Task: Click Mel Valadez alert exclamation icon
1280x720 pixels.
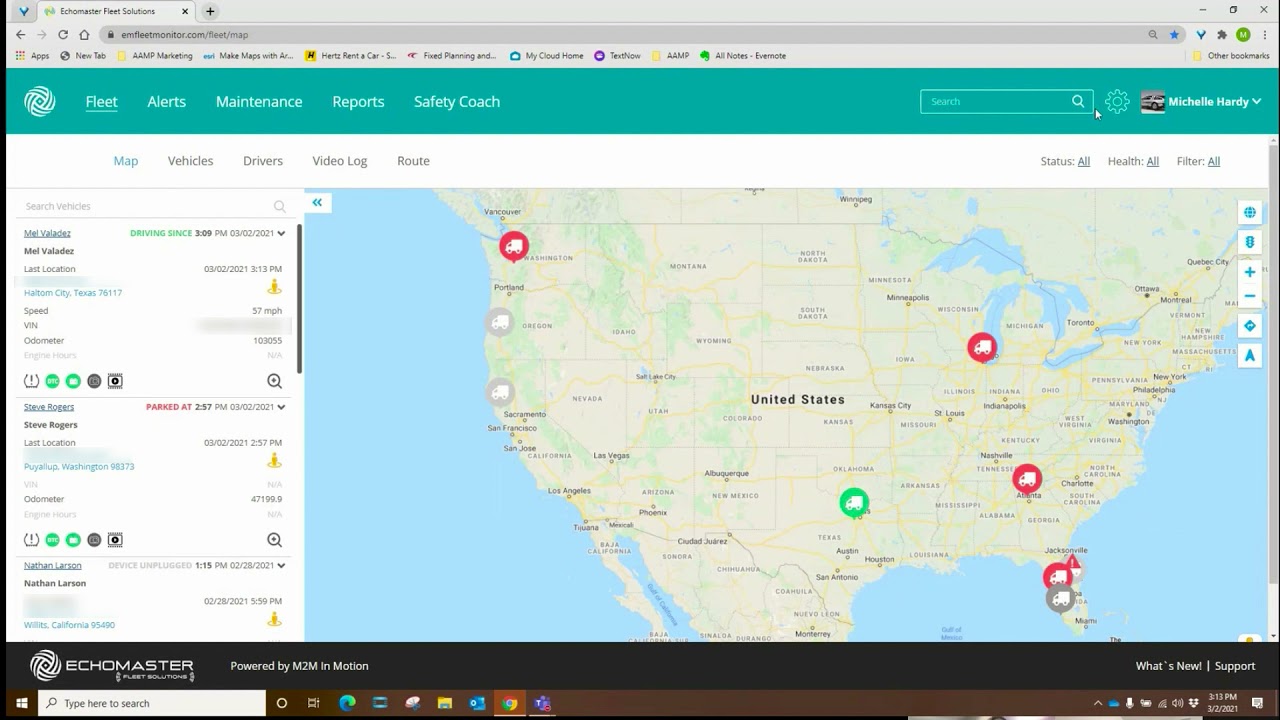Action: 31,381
